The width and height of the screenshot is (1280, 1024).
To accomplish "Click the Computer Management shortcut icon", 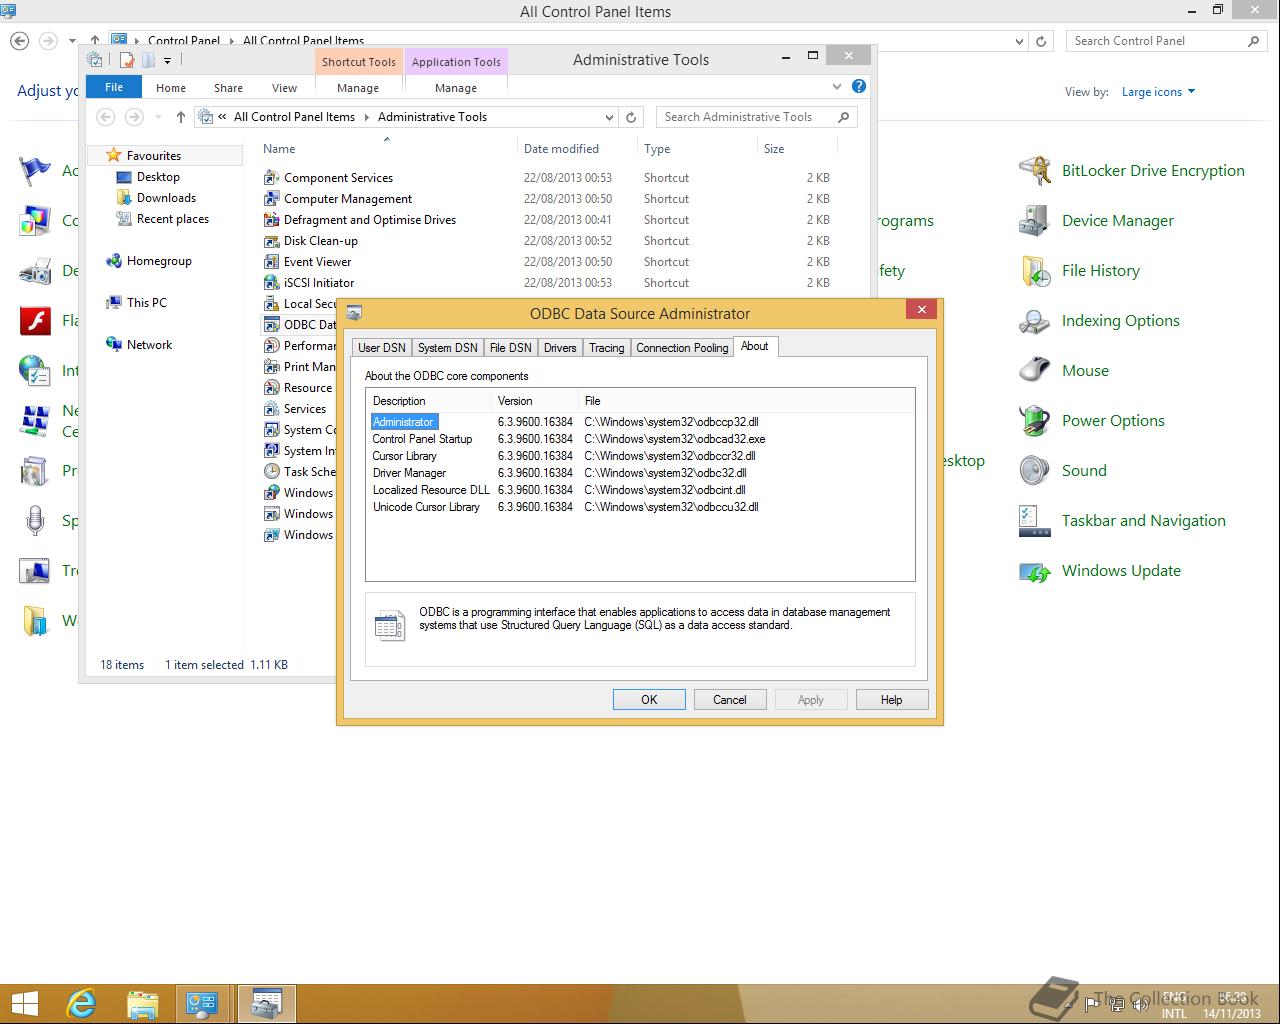I will [x=271, y=199].
